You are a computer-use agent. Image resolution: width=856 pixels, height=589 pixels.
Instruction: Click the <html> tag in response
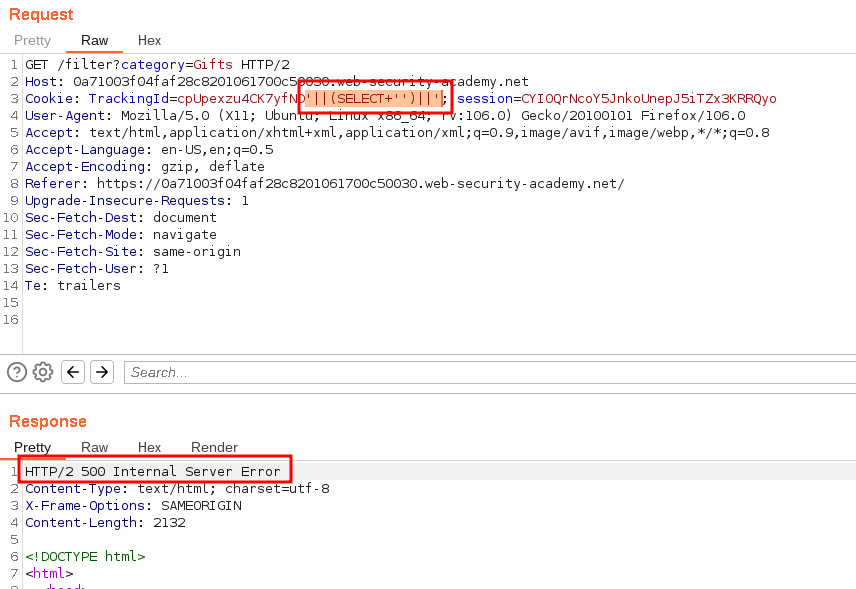click(x=49, y=573)
